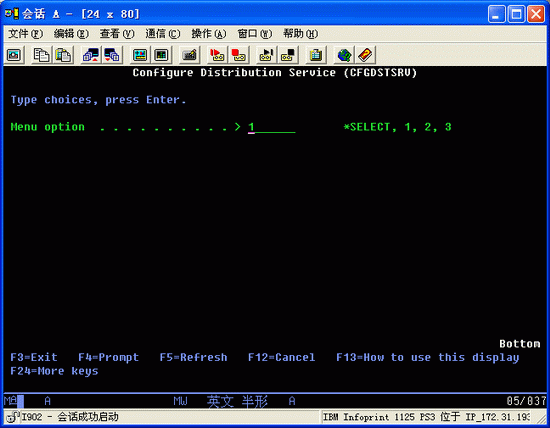Stop macro recording with red square icon
This screenshot has width=550, height=428.
[x=239, y=55]
